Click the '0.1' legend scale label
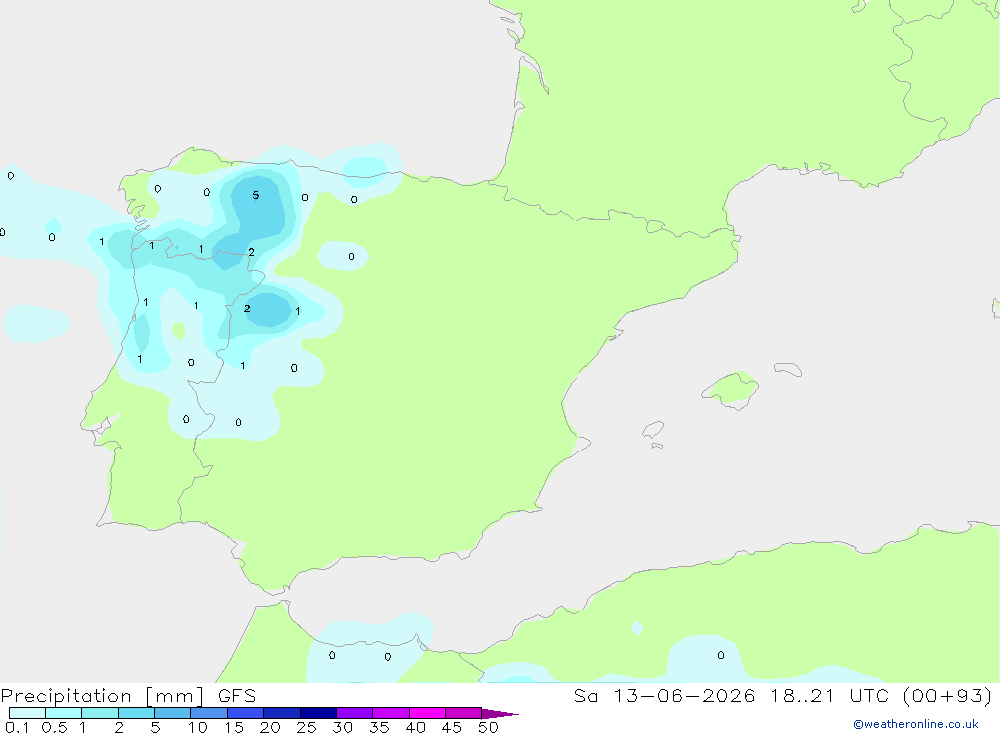This screenshot has width=1000, height=733. point(17,727)
